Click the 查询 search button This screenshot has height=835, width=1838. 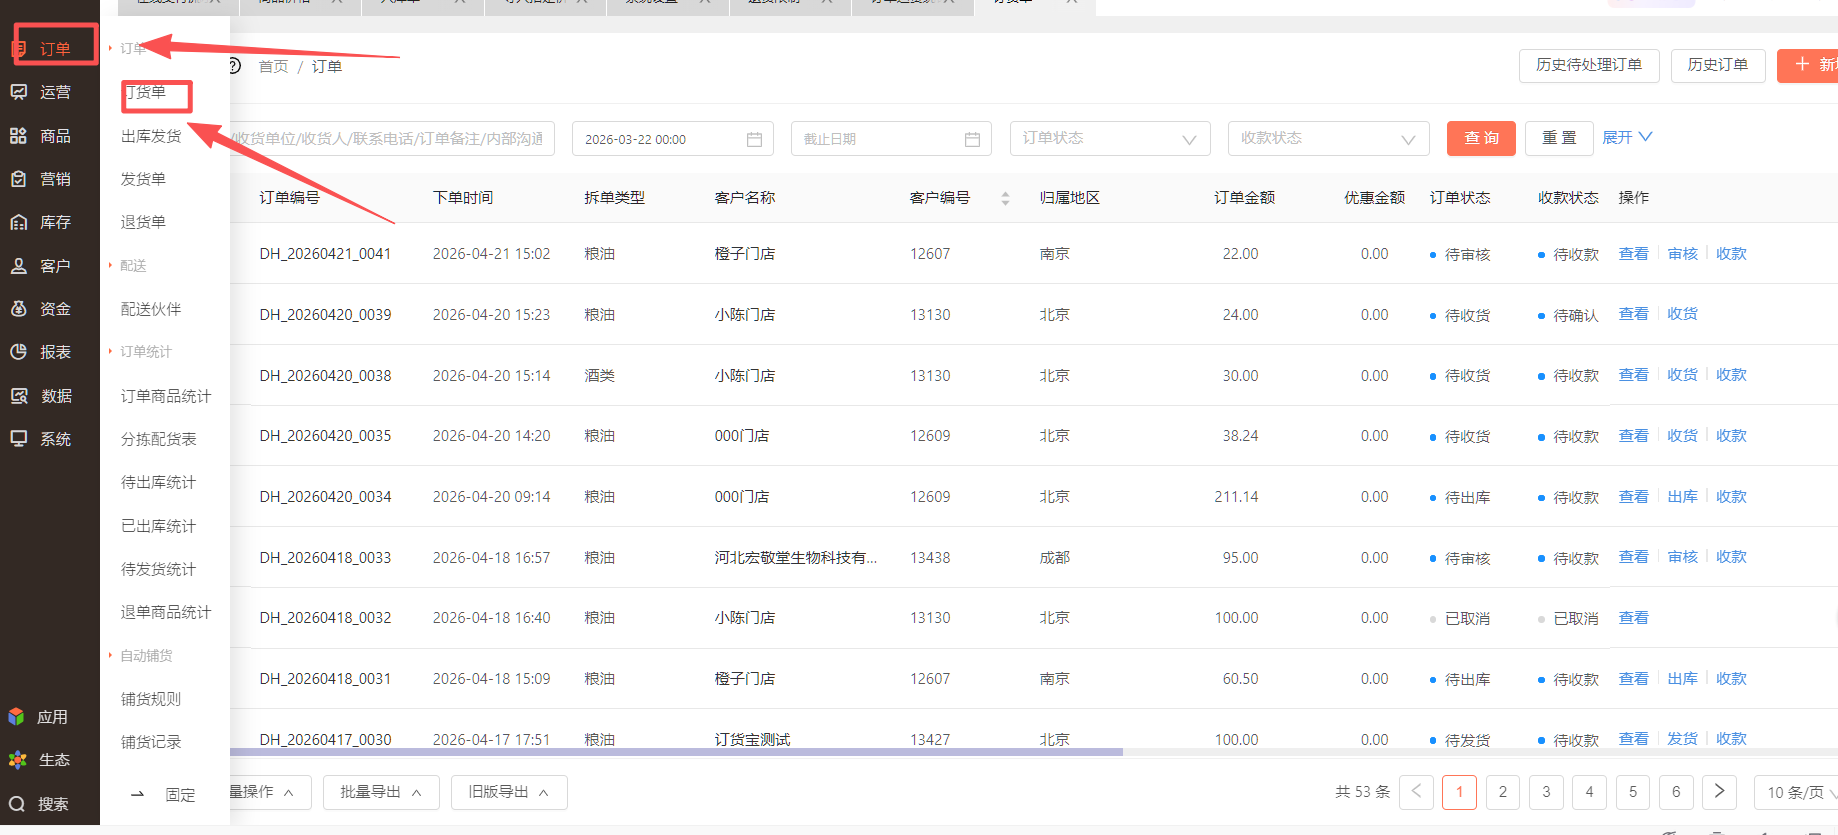pyautogui.click(x=1481, y=138)
